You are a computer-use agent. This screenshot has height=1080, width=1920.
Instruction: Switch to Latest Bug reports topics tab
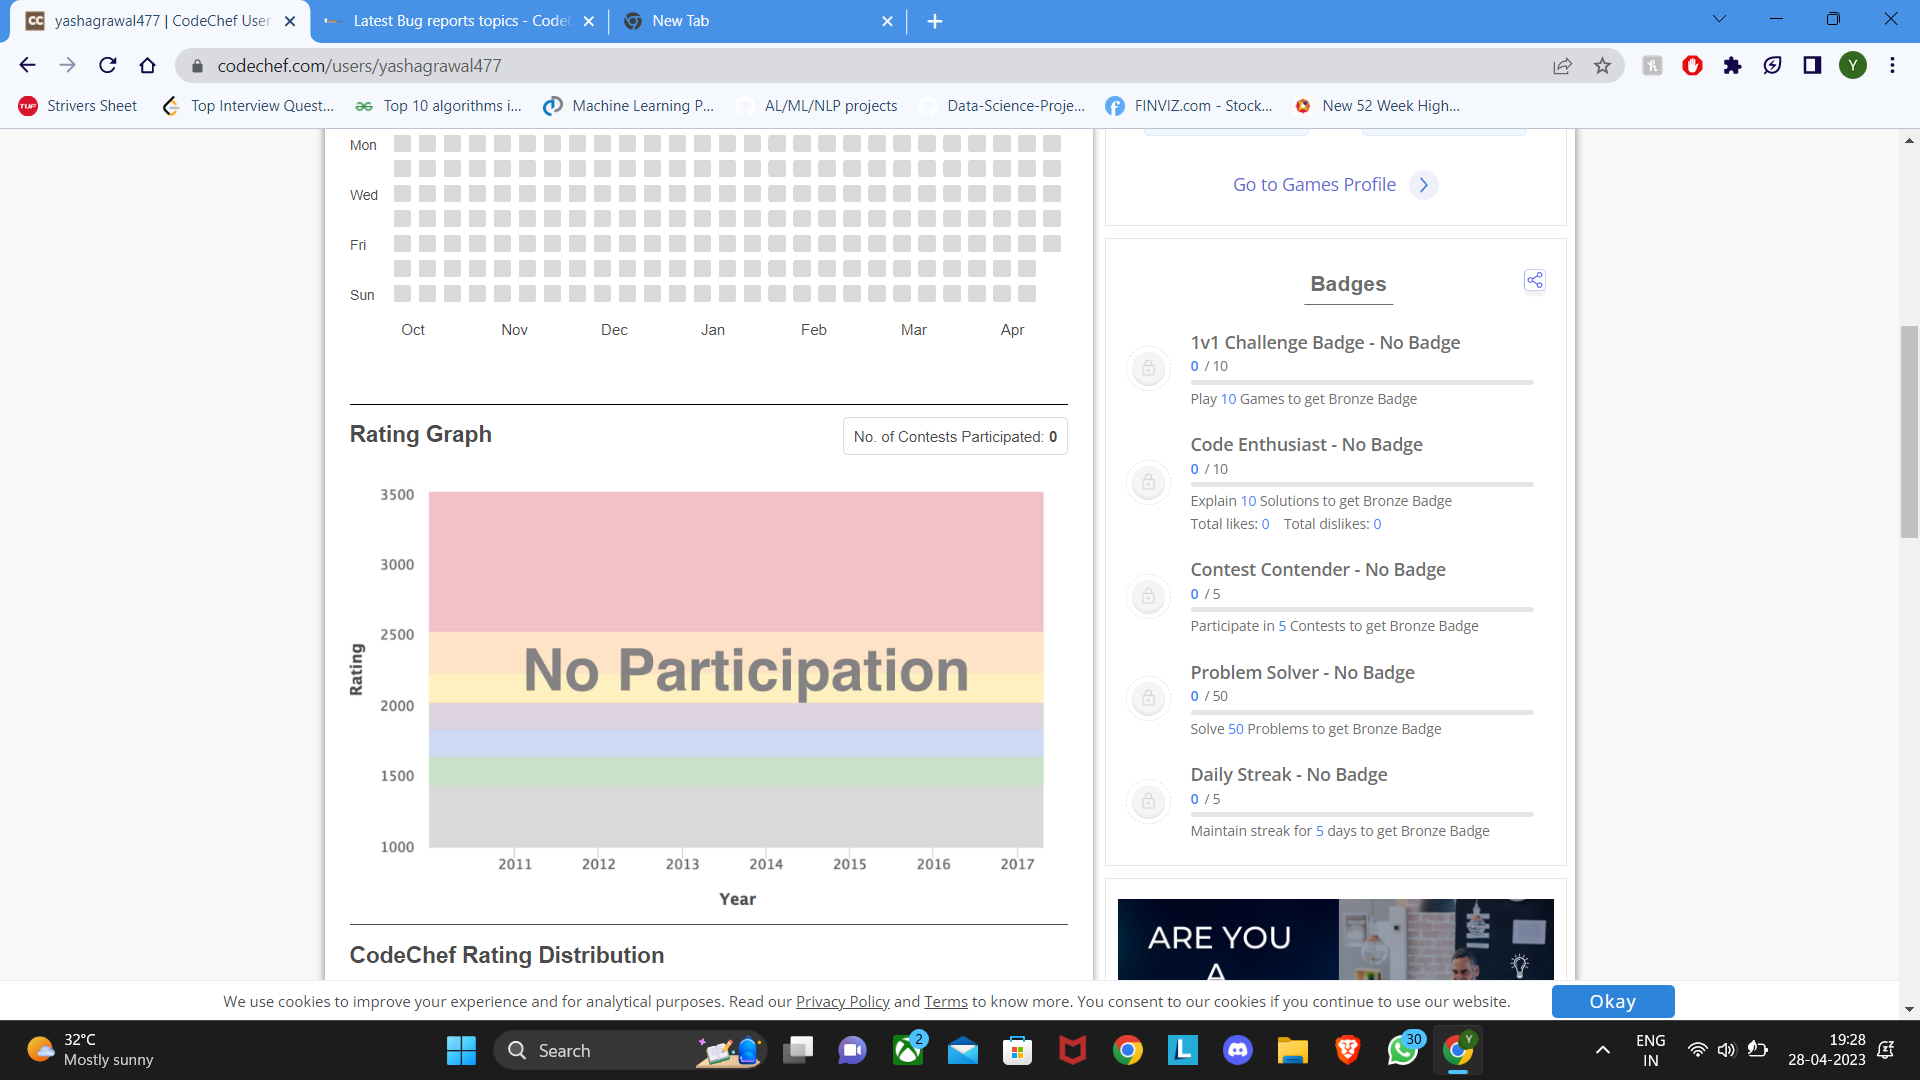pyautogui.click(x=460, y=21)
